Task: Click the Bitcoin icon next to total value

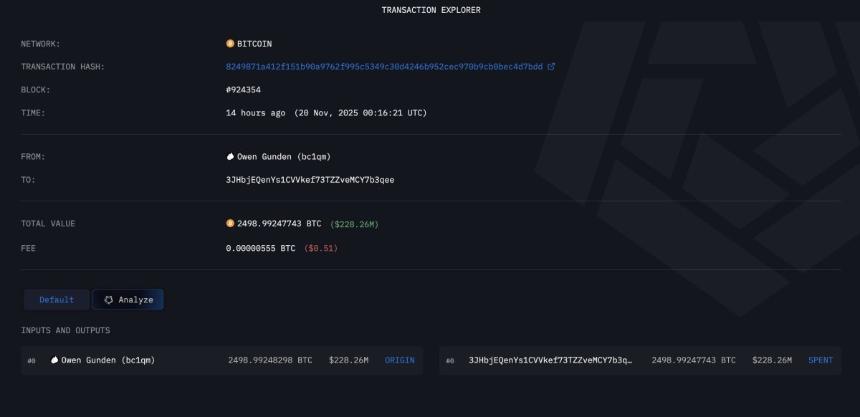Action: coord(230,223)
